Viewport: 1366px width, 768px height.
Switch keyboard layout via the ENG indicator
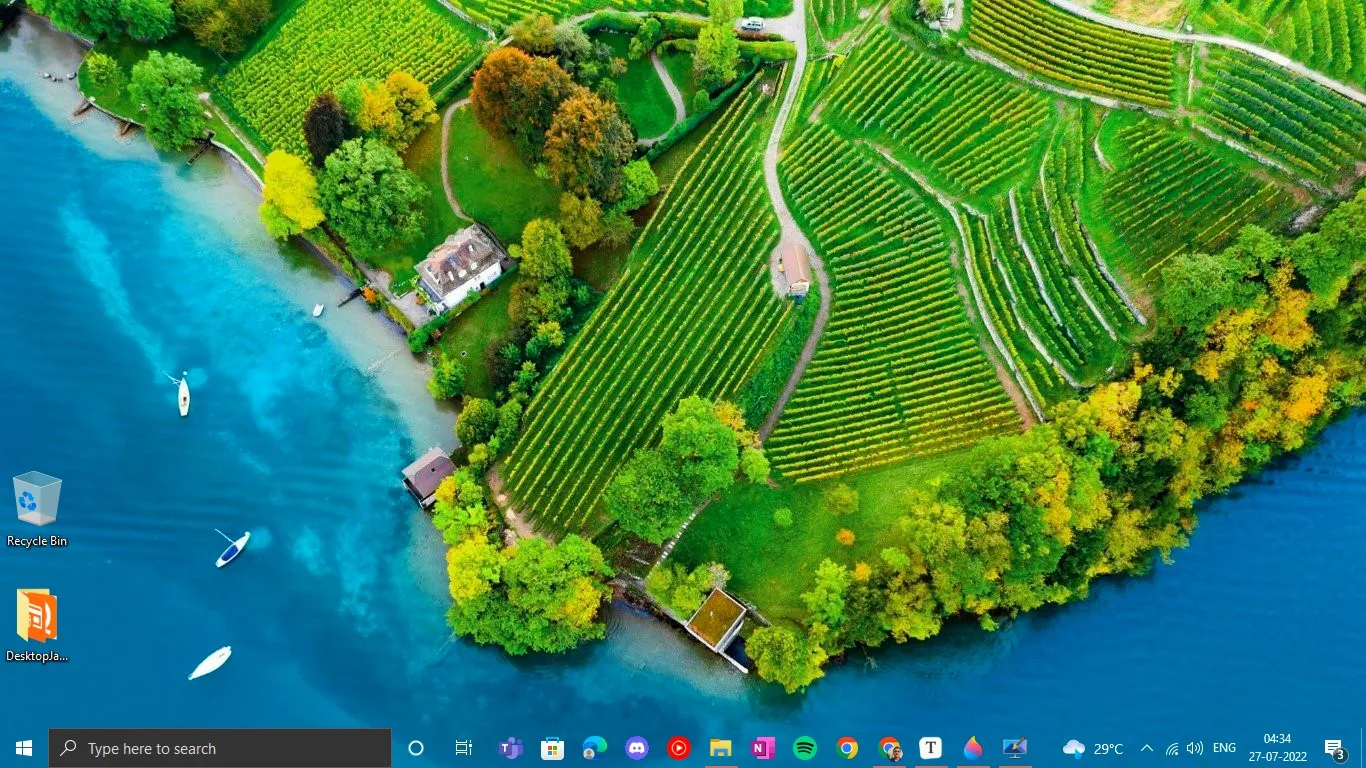coord(1223,747)
